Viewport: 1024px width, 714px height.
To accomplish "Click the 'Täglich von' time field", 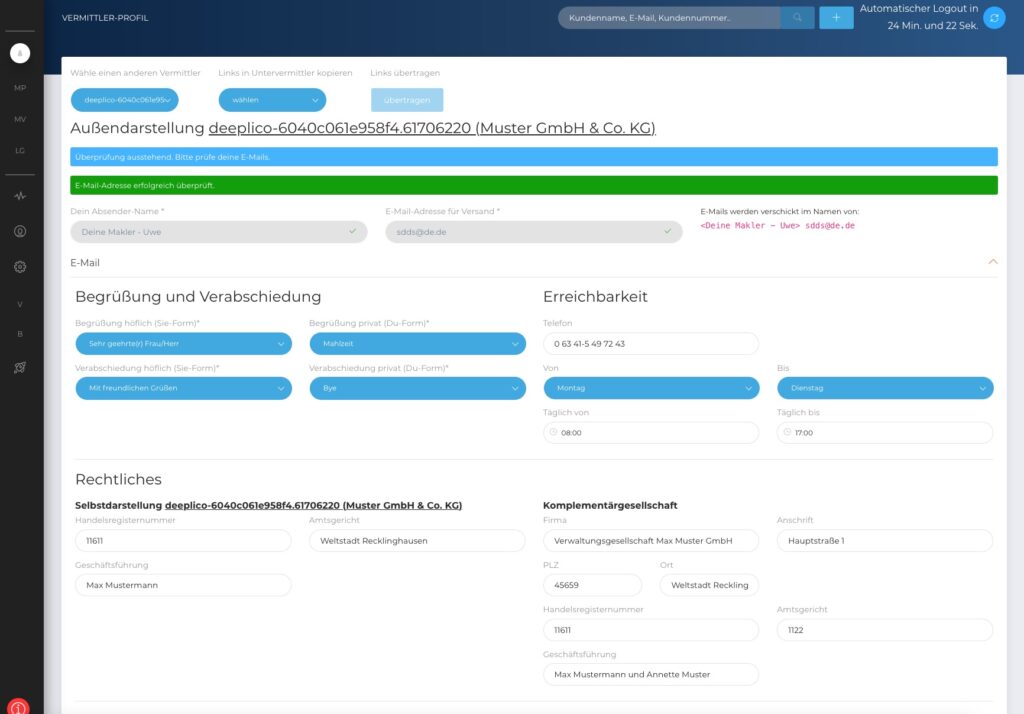I will 650,433.
